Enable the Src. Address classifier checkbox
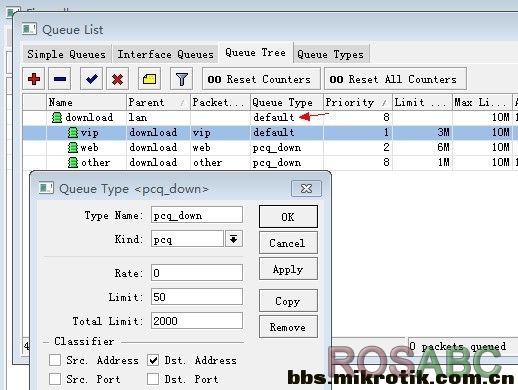518x390 pixels. (55, 360)
